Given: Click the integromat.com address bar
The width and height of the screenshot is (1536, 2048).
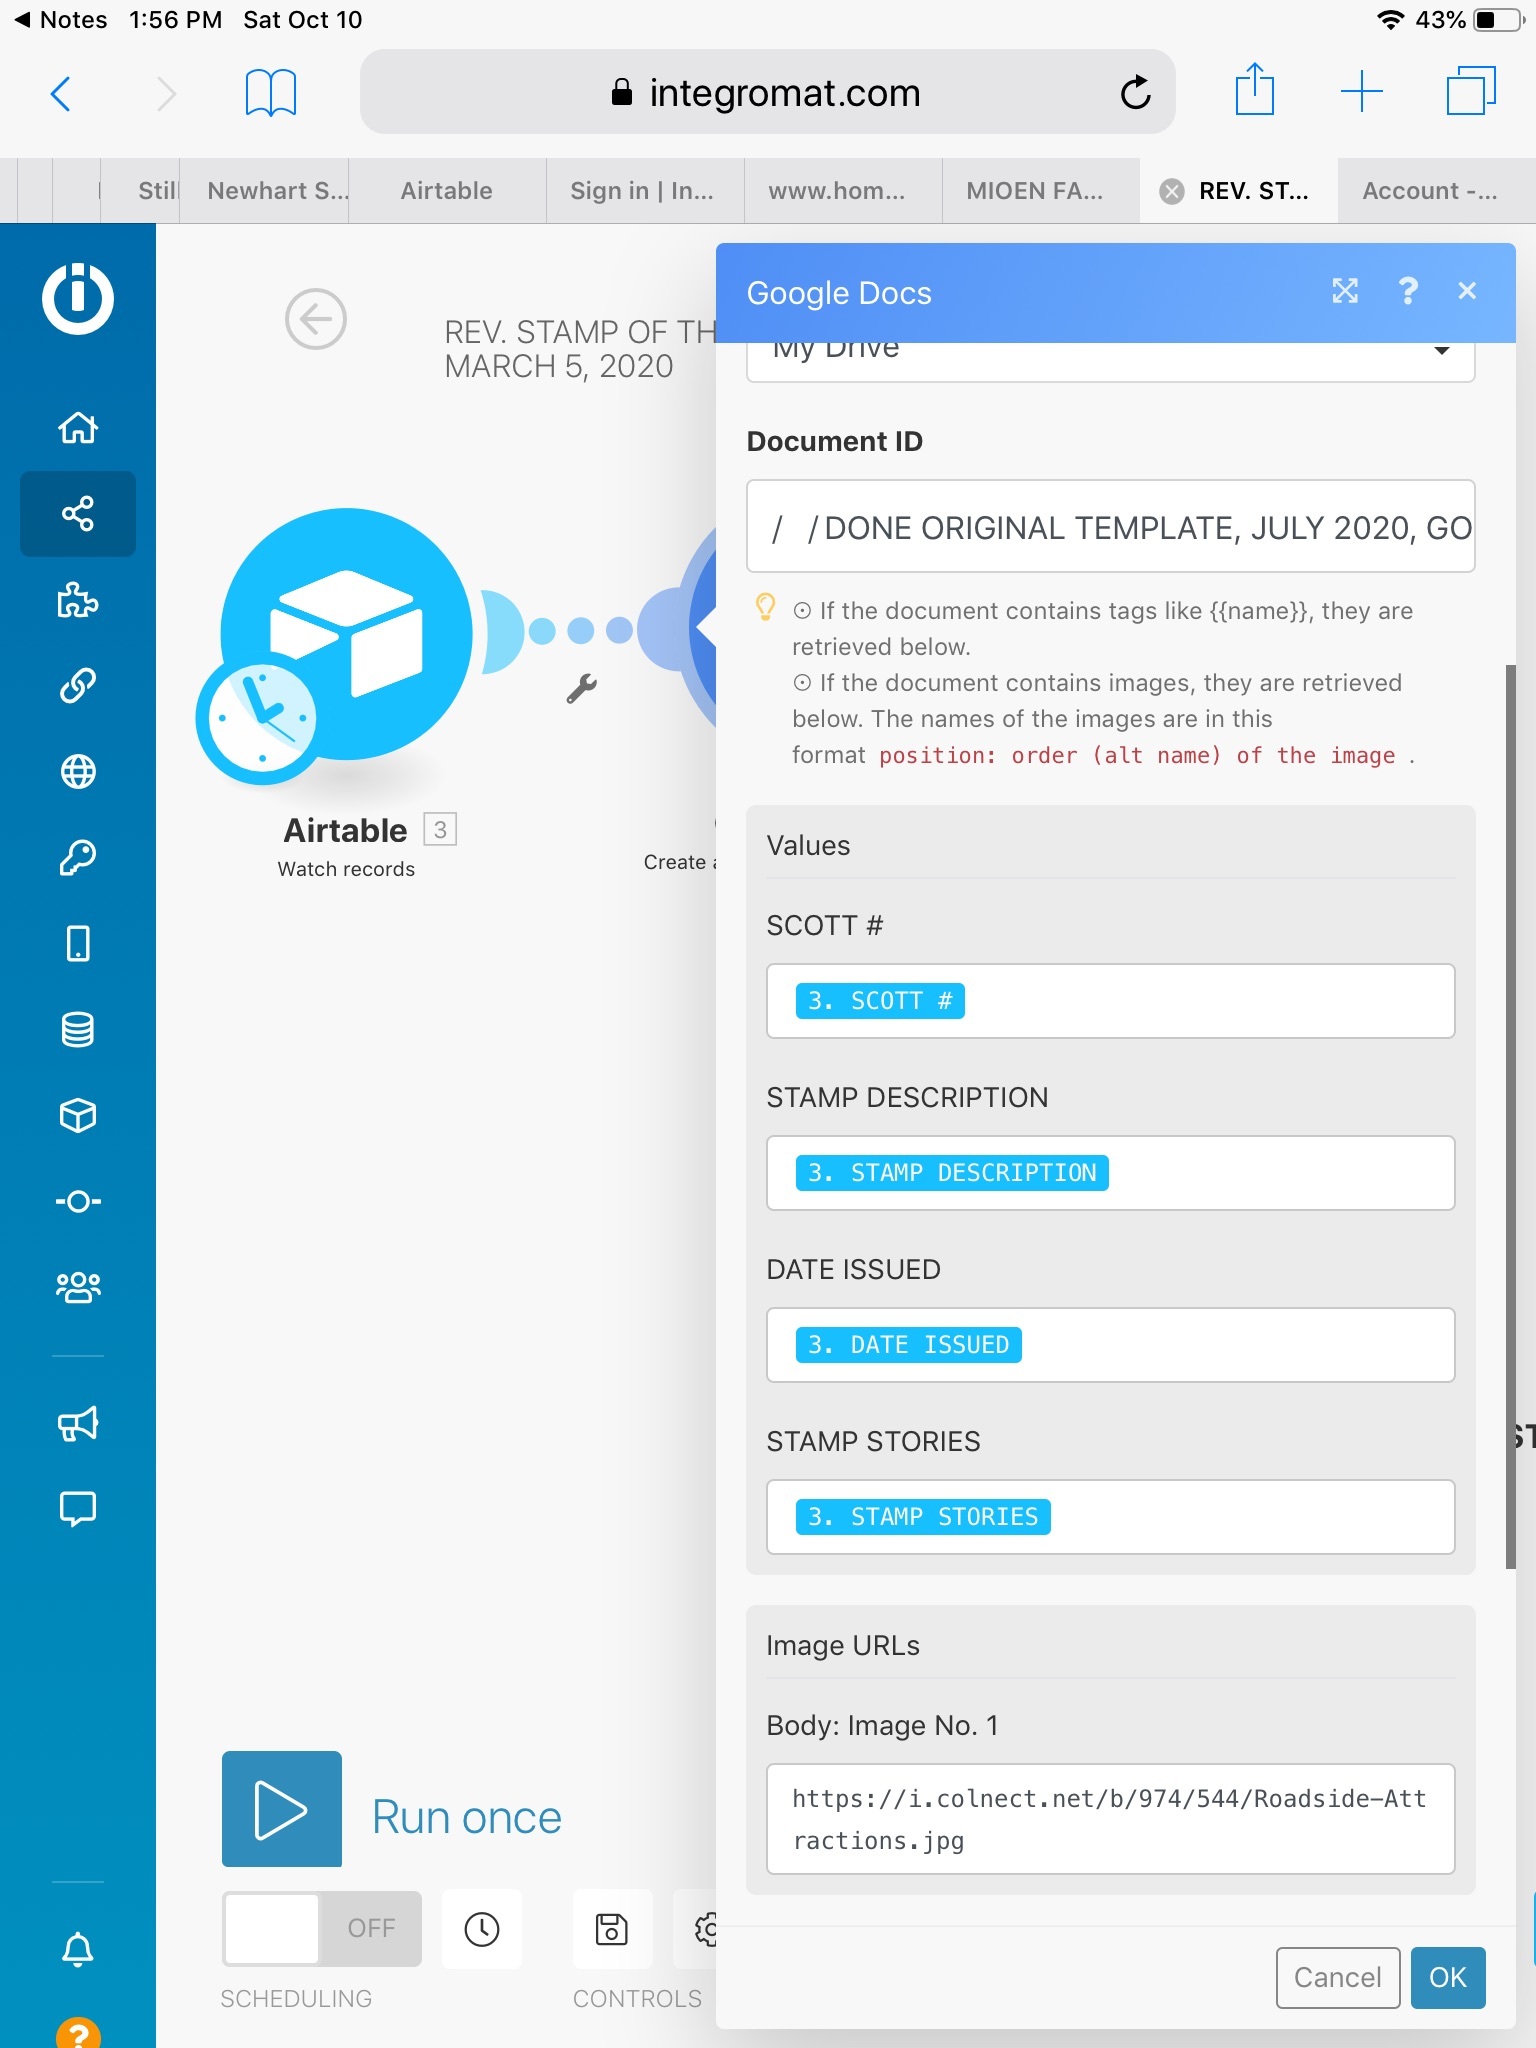Looking at the screenshot, I should coord(767,92).
